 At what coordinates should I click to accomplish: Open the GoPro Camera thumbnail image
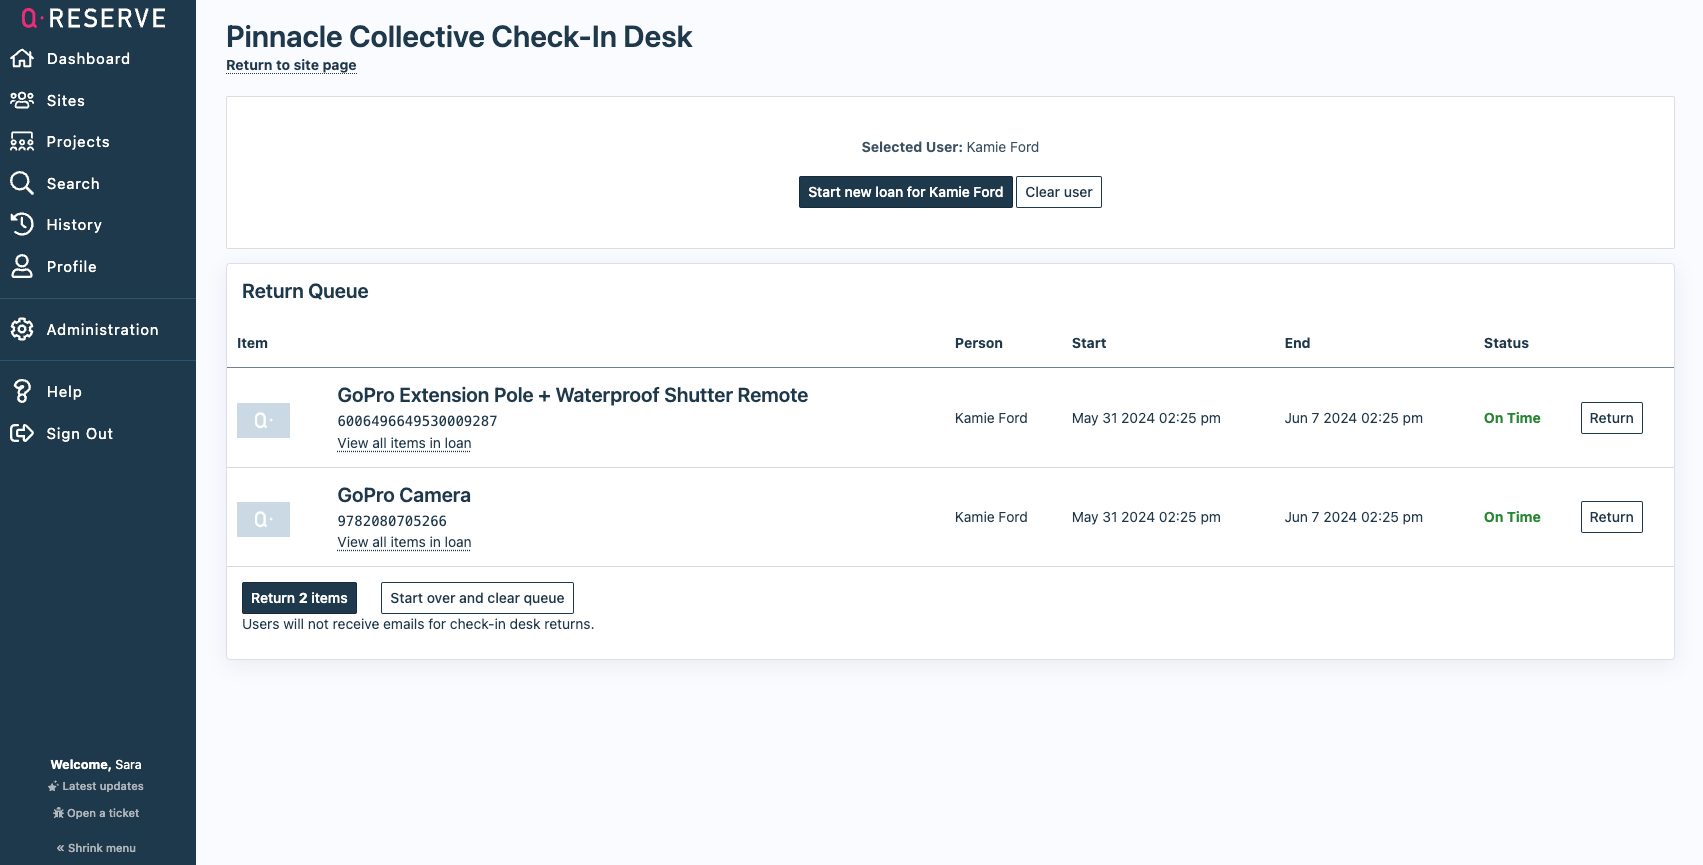pos(263,520)
